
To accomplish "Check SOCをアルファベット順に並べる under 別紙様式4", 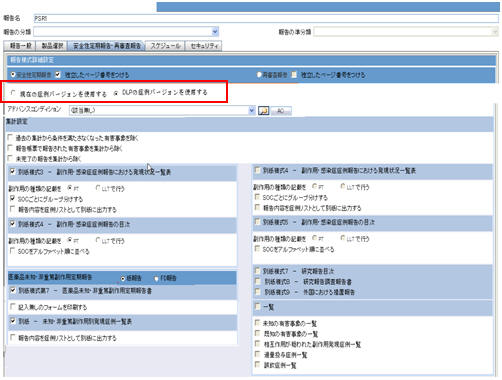I will click(13, 251).
